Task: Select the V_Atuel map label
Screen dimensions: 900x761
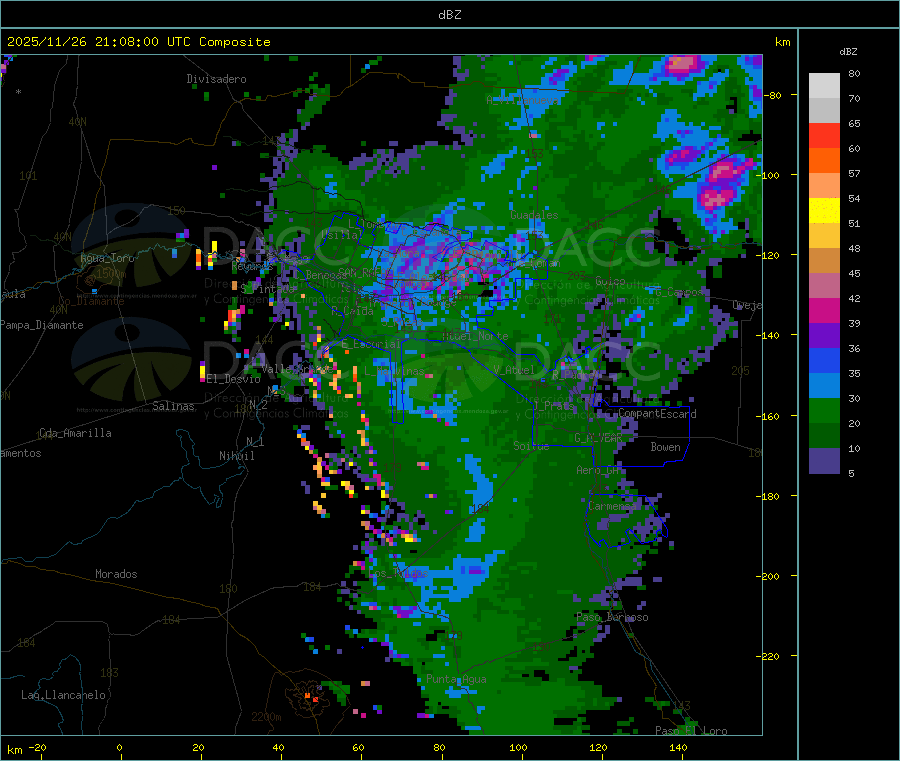Action: pos(514,370)
